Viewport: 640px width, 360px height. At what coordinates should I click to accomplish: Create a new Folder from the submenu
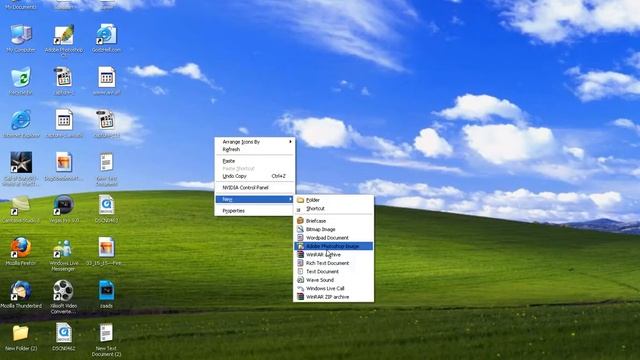pyautogui.click(x=333, y=200)
